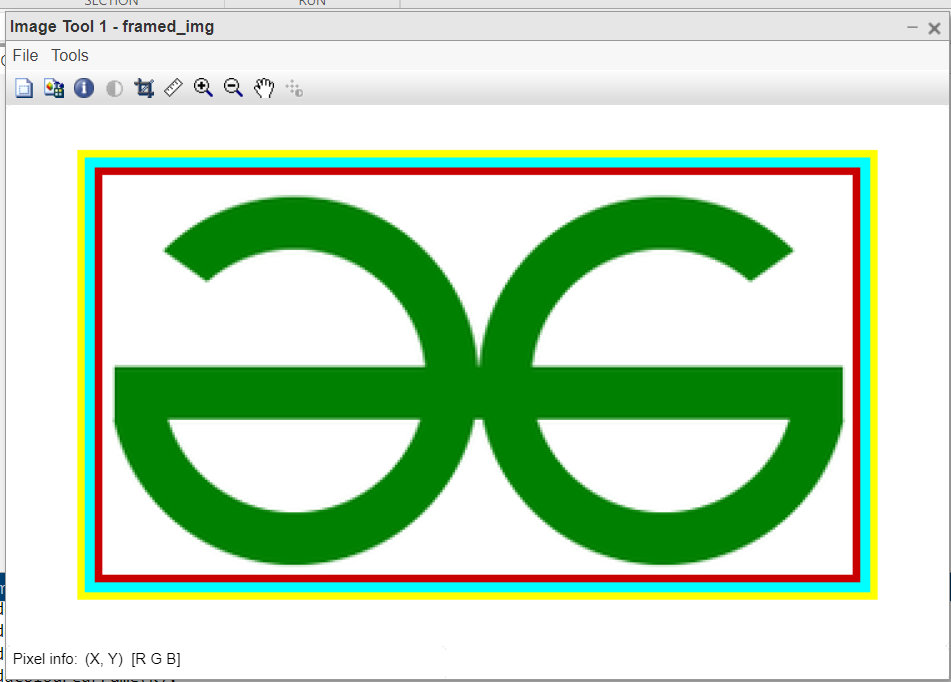
Task: Select the Crop Image tool
Action: click(x=144, y=89)
